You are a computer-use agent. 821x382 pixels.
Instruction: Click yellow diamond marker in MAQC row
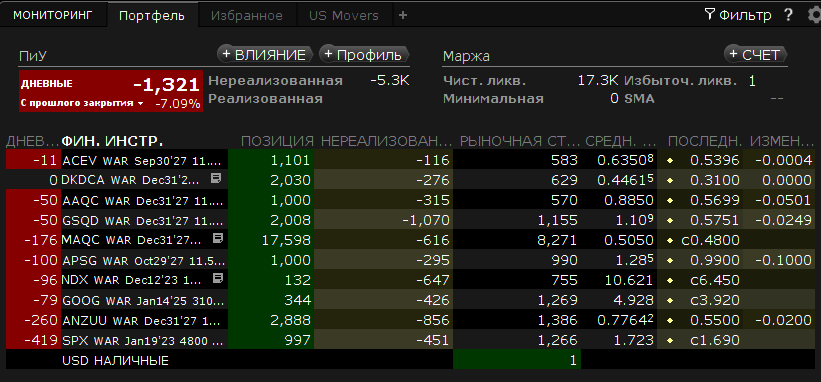pos(670,240)
